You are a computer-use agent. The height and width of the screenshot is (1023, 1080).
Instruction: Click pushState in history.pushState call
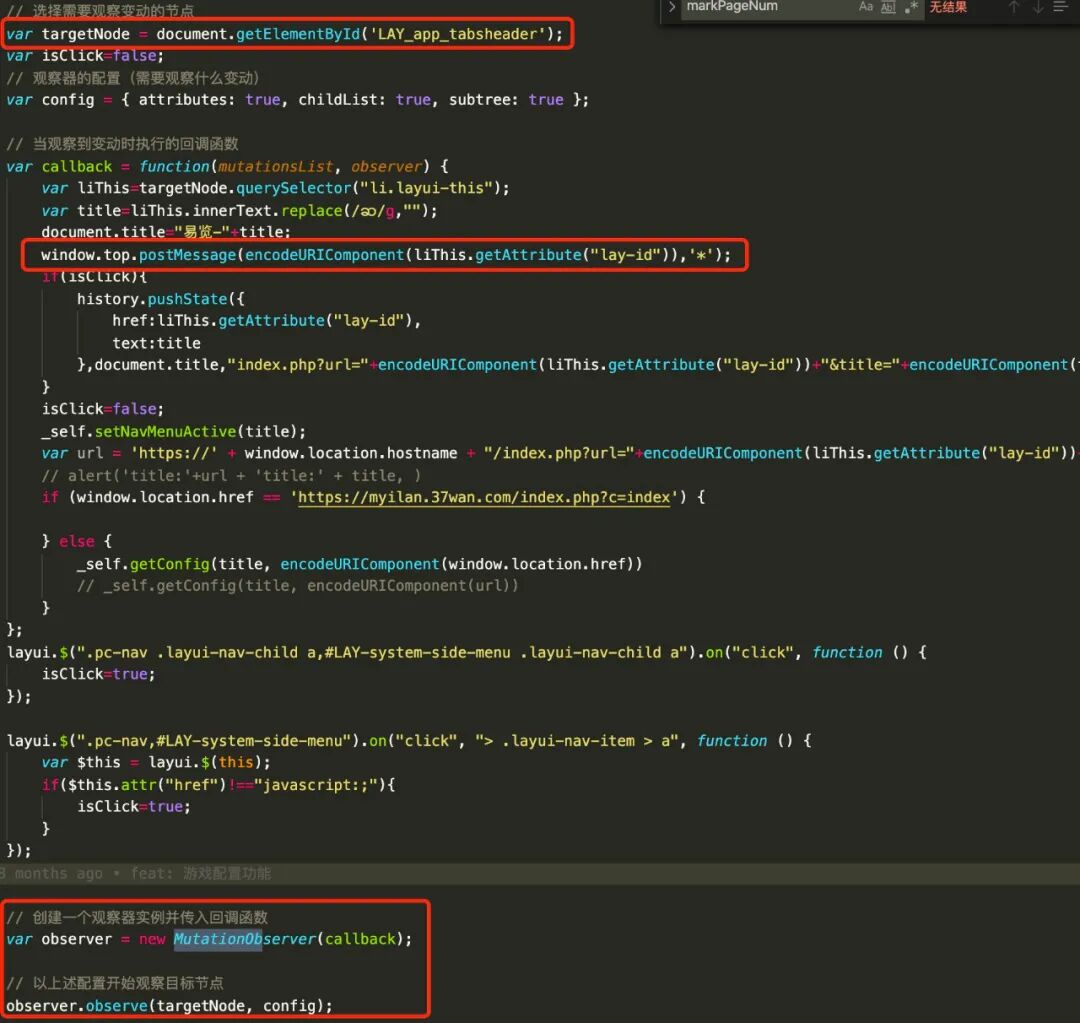click(187, 299)
